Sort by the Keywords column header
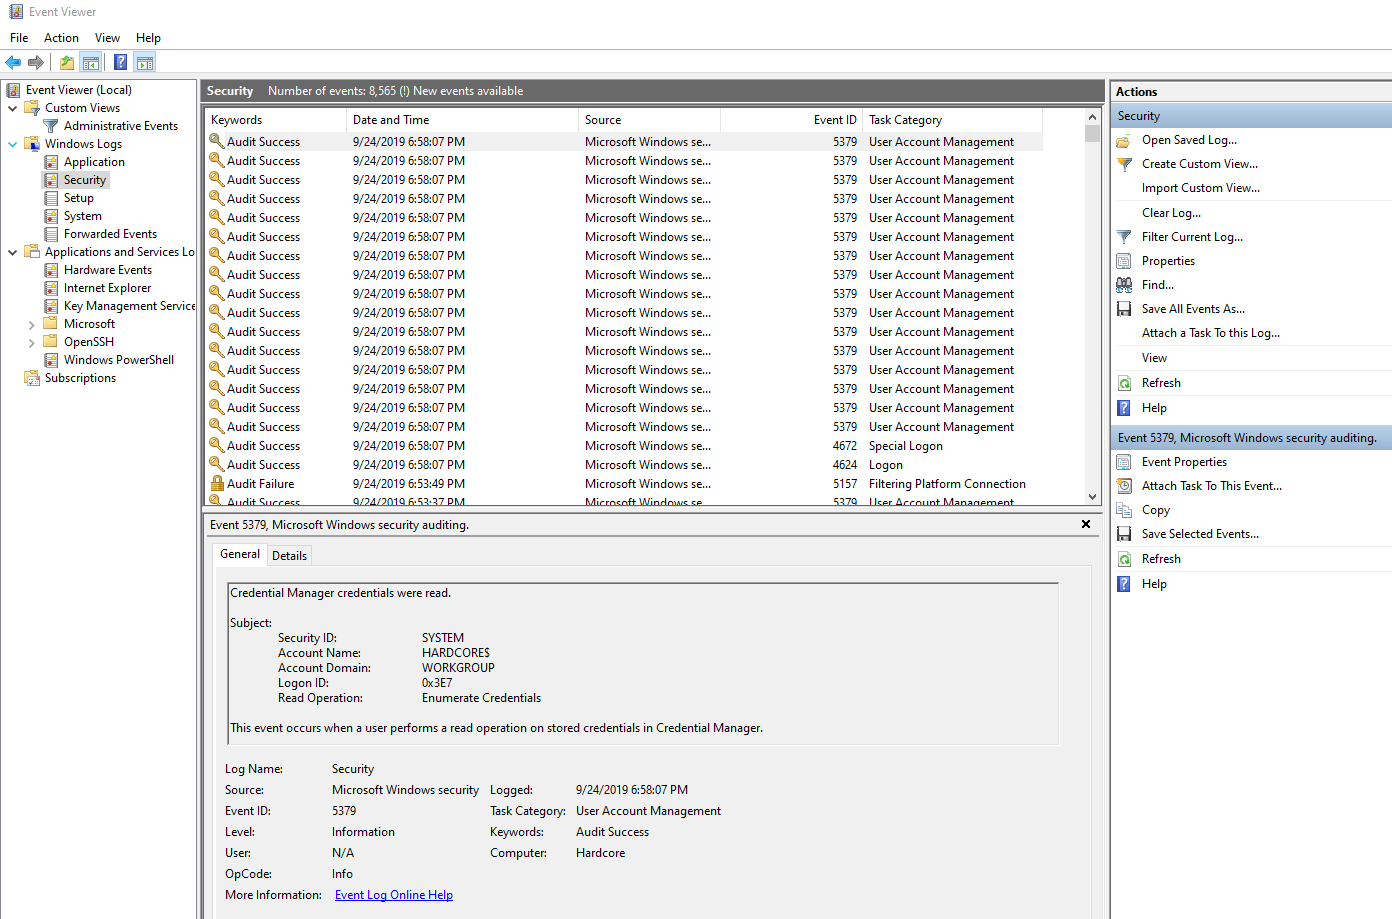The width and height of the screenshot is (1392, 919). [275, 120]
